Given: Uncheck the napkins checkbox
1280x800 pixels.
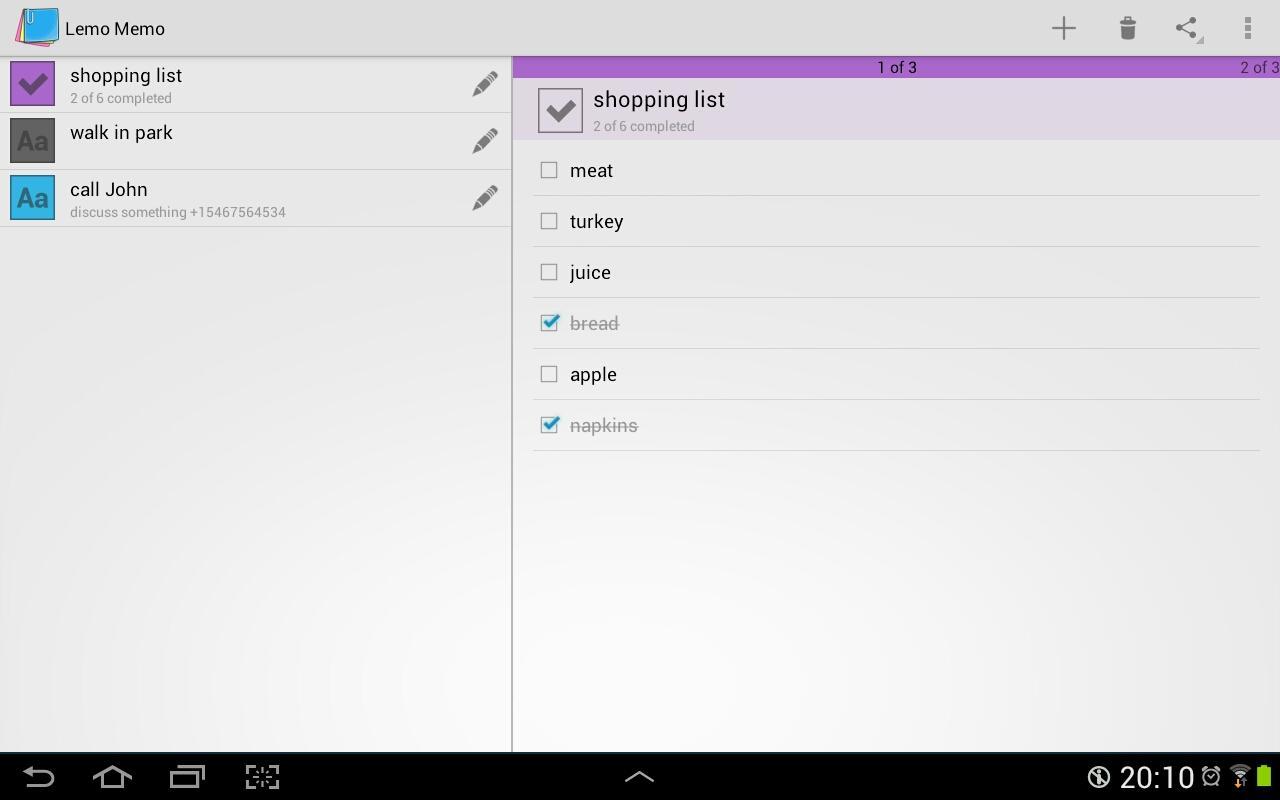Looking at the screenshot, I should (549, 425).
